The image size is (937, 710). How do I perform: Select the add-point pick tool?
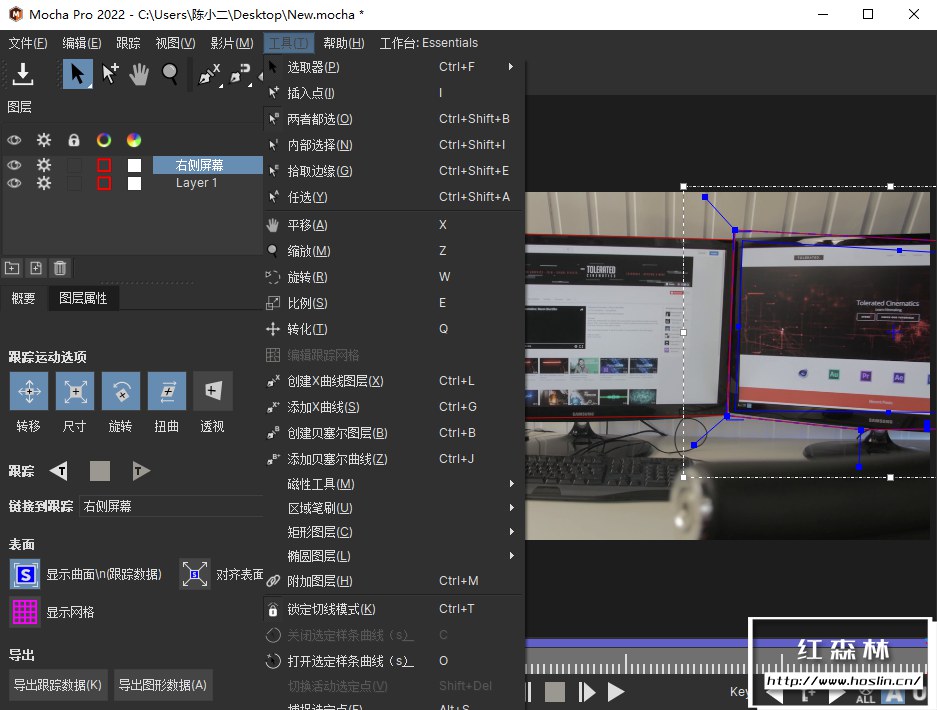coord(110,74)
